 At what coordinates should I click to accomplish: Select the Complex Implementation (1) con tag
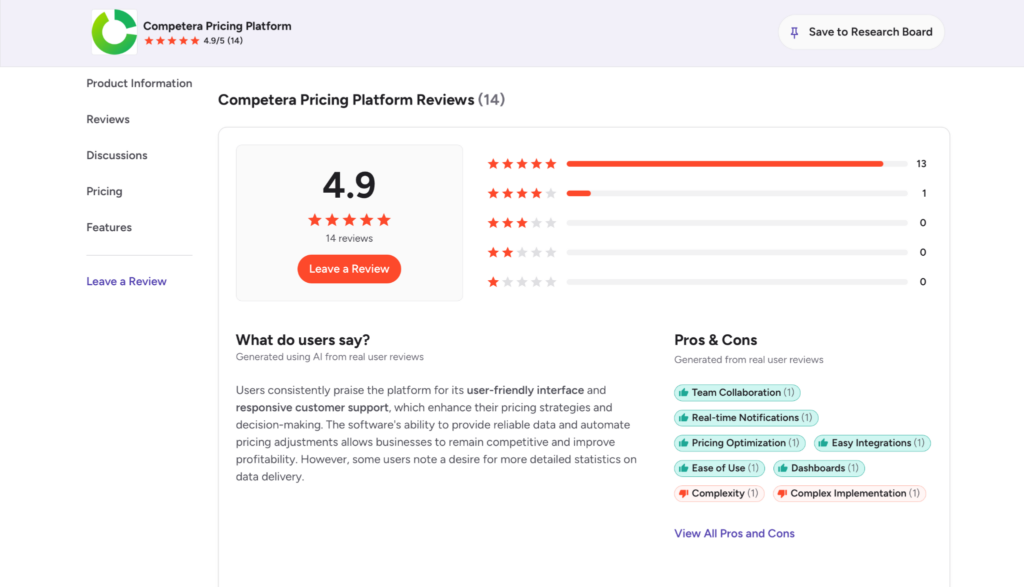click(x=849, y=494)
